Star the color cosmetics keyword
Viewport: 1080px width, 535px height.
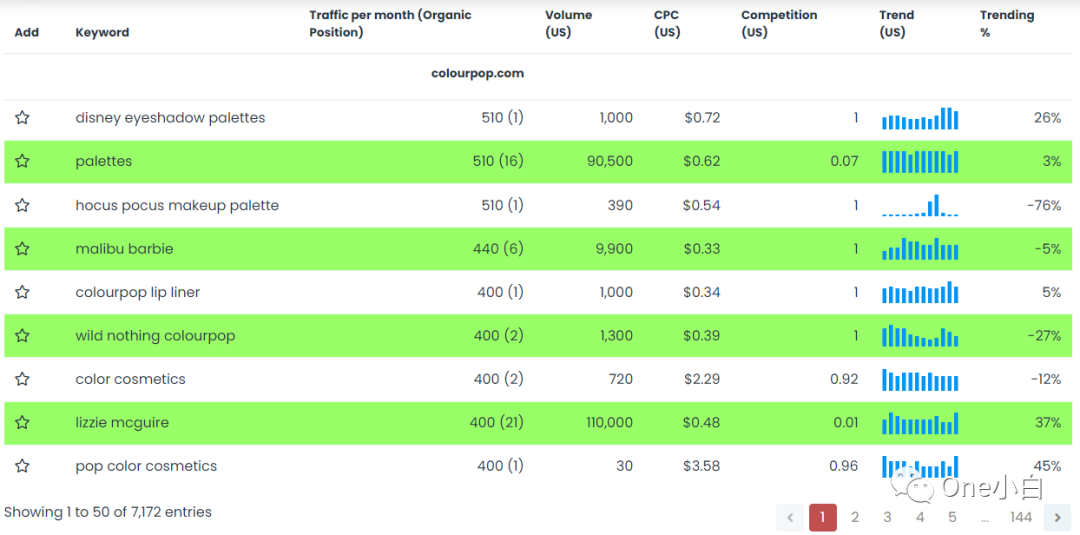[22, 379]
